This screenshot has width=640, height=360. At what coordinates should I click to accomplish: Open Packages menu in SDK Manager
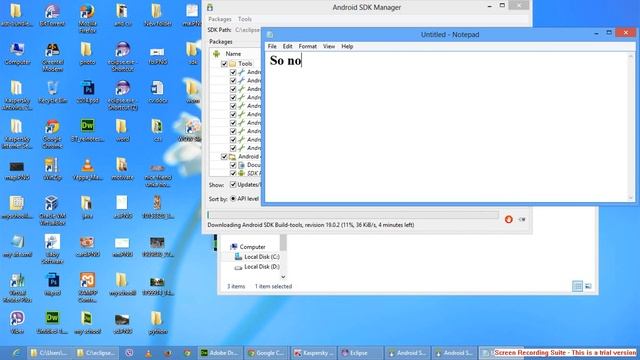tap(220, 19)
